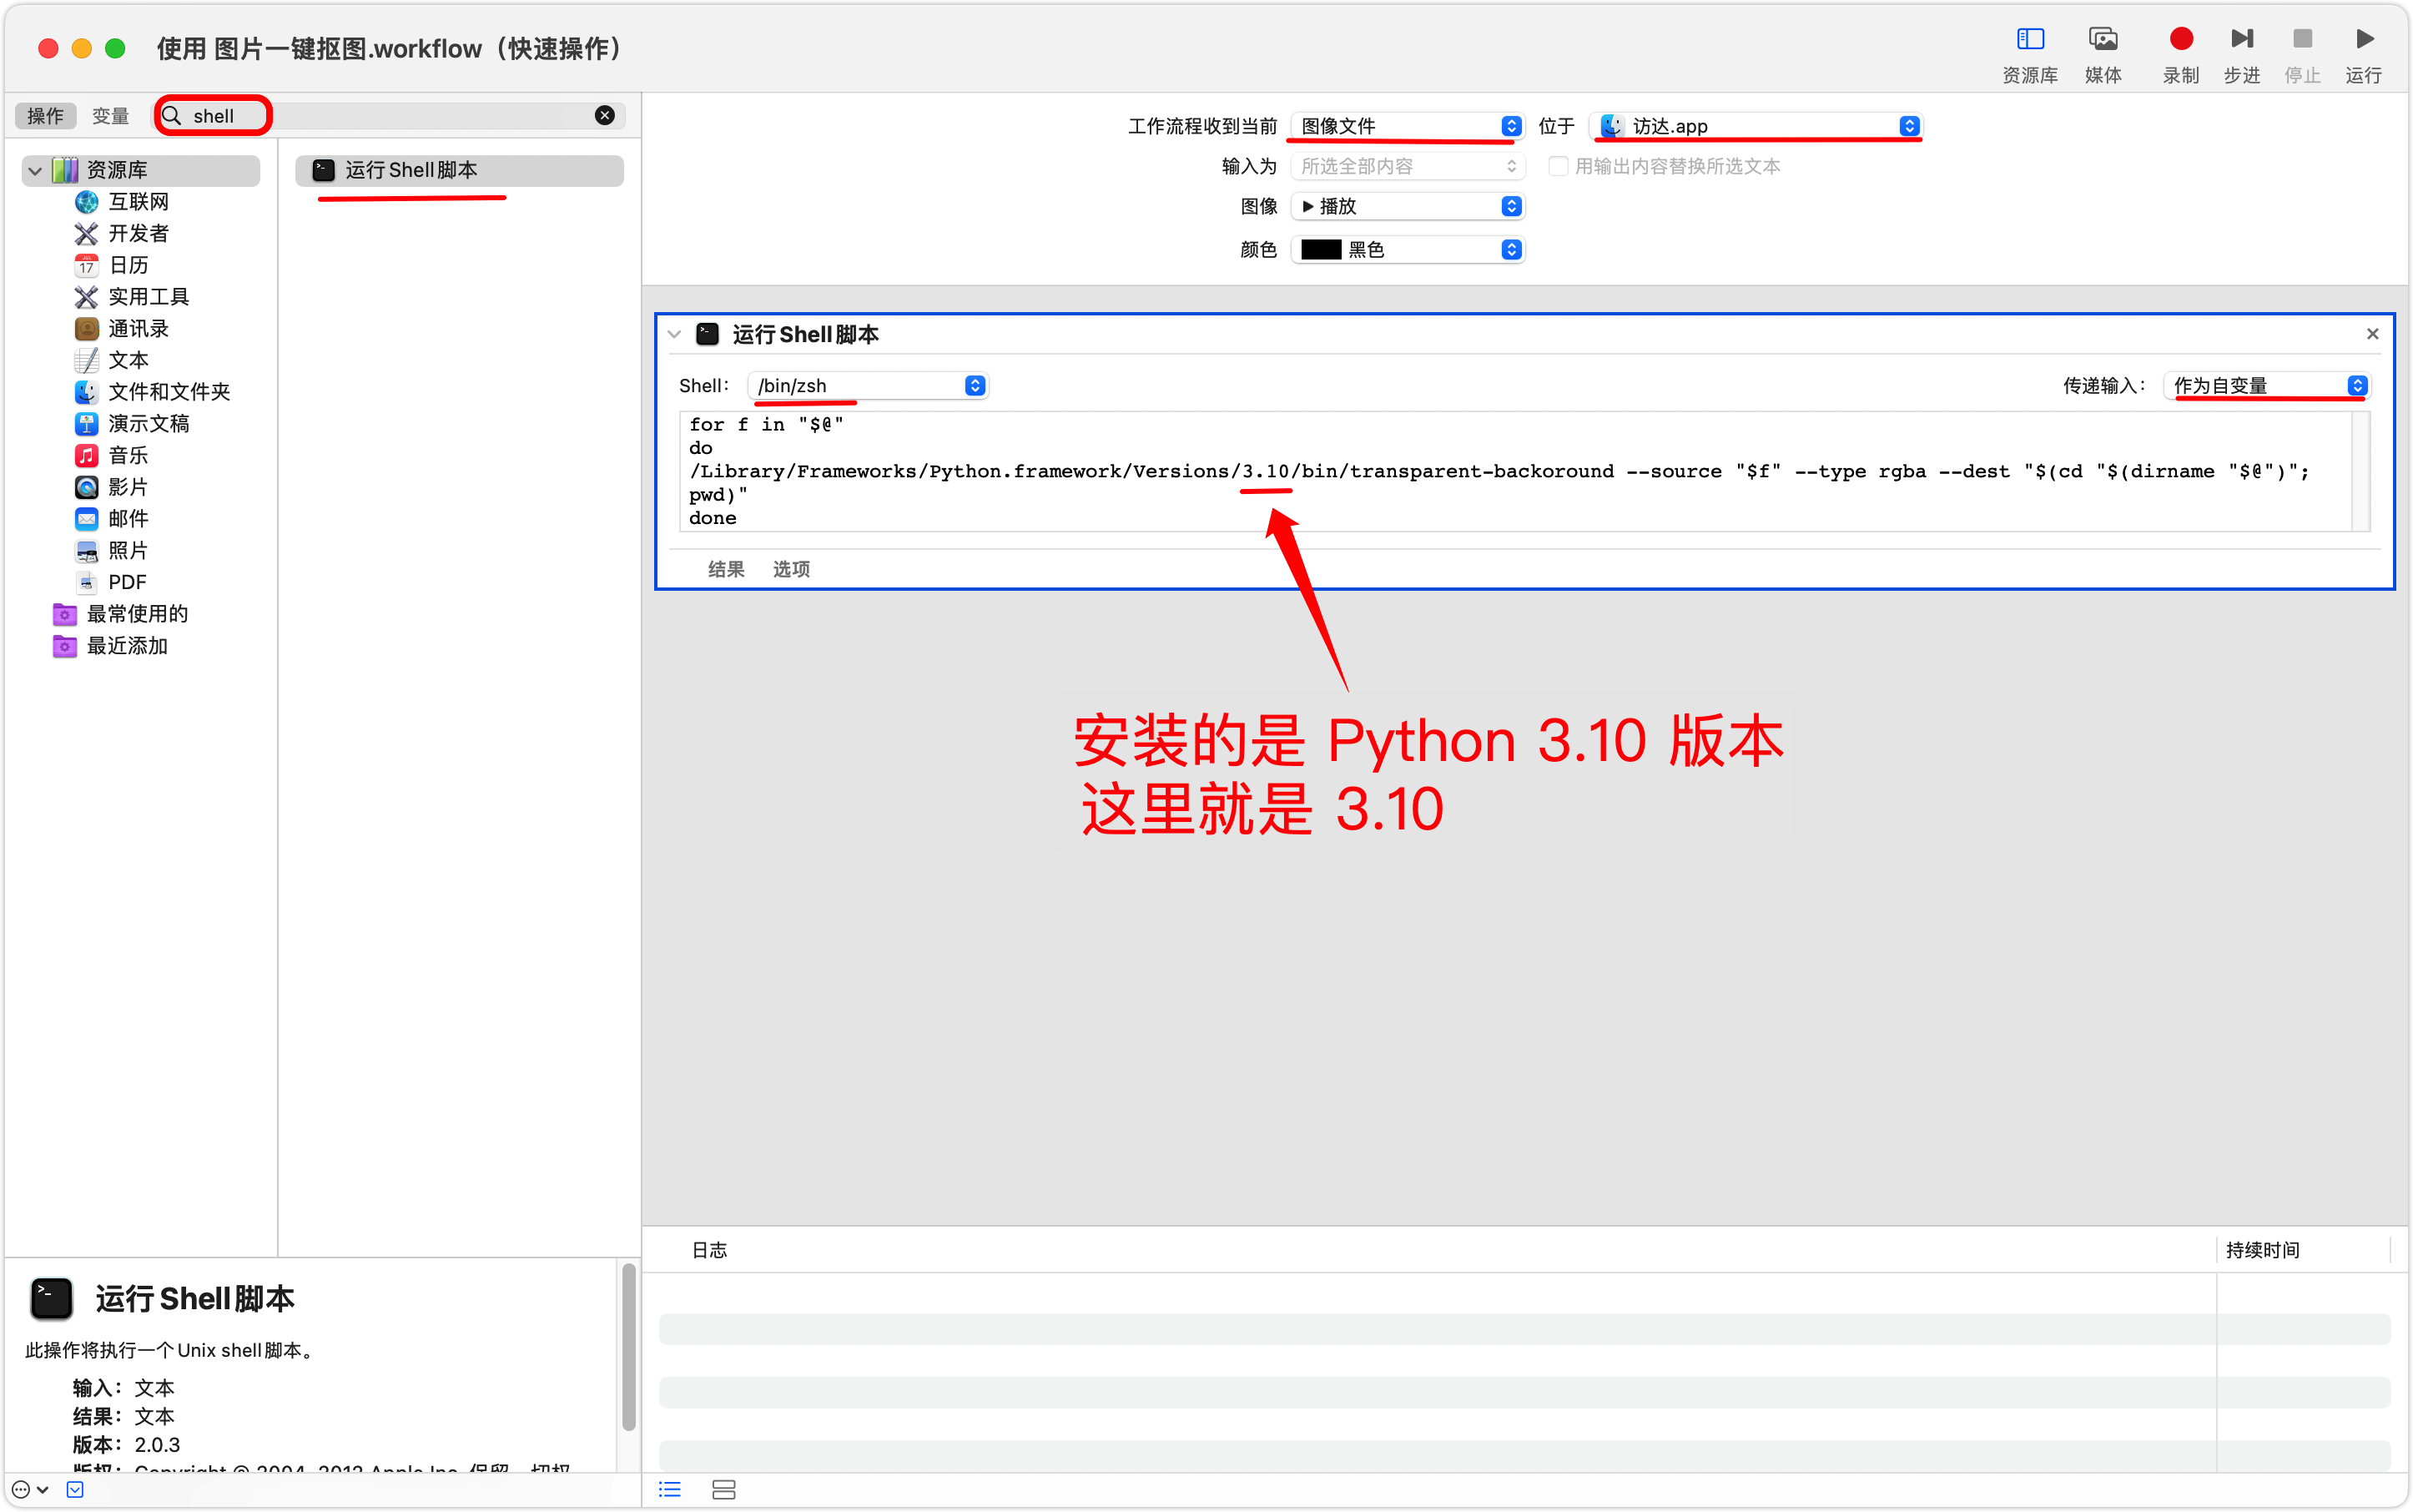The image size is (2413, 1512).
Task: Click 持续时间 column header
Action: click(x=2262, y=1250)
